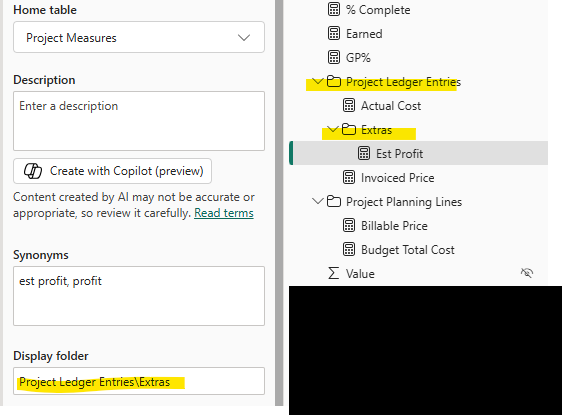Click the Budget Total Cost calculator icon
This screenshot has height=415, width=563.
click(349, 250)
